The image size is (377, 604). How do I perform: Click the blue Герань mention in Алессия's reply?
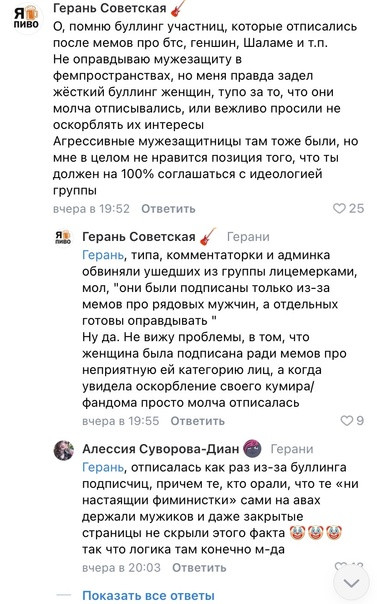[103, 467]
